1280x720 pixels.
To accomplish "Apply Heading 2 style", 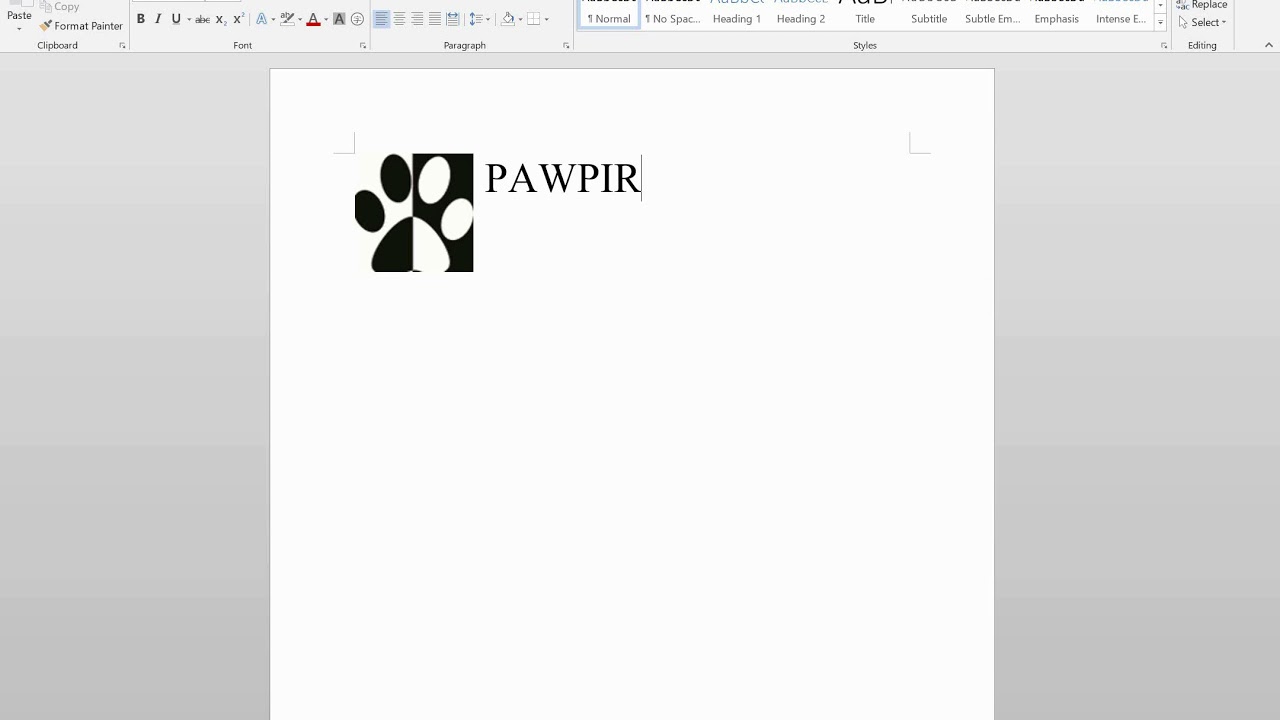I will tap(801, 14).
